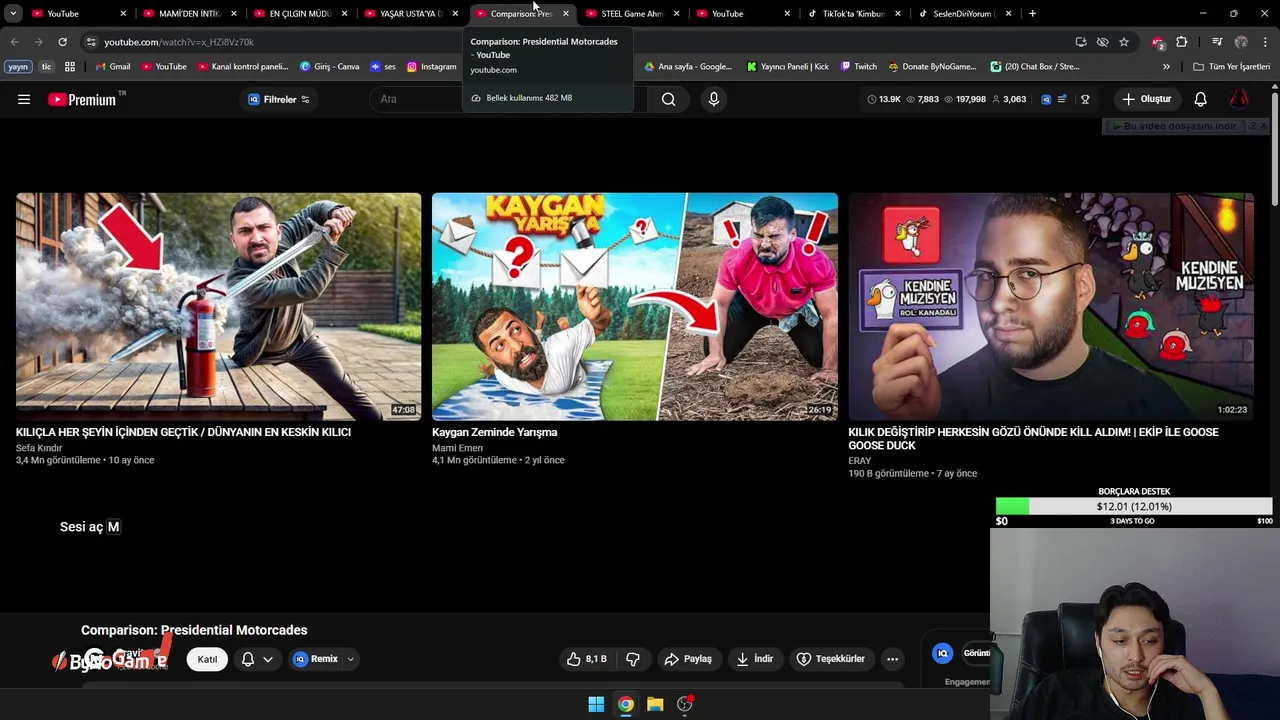1280x720 pixels.
Task: Expand the Remix dropdown arrow
Action: click(x=350, y=659)
